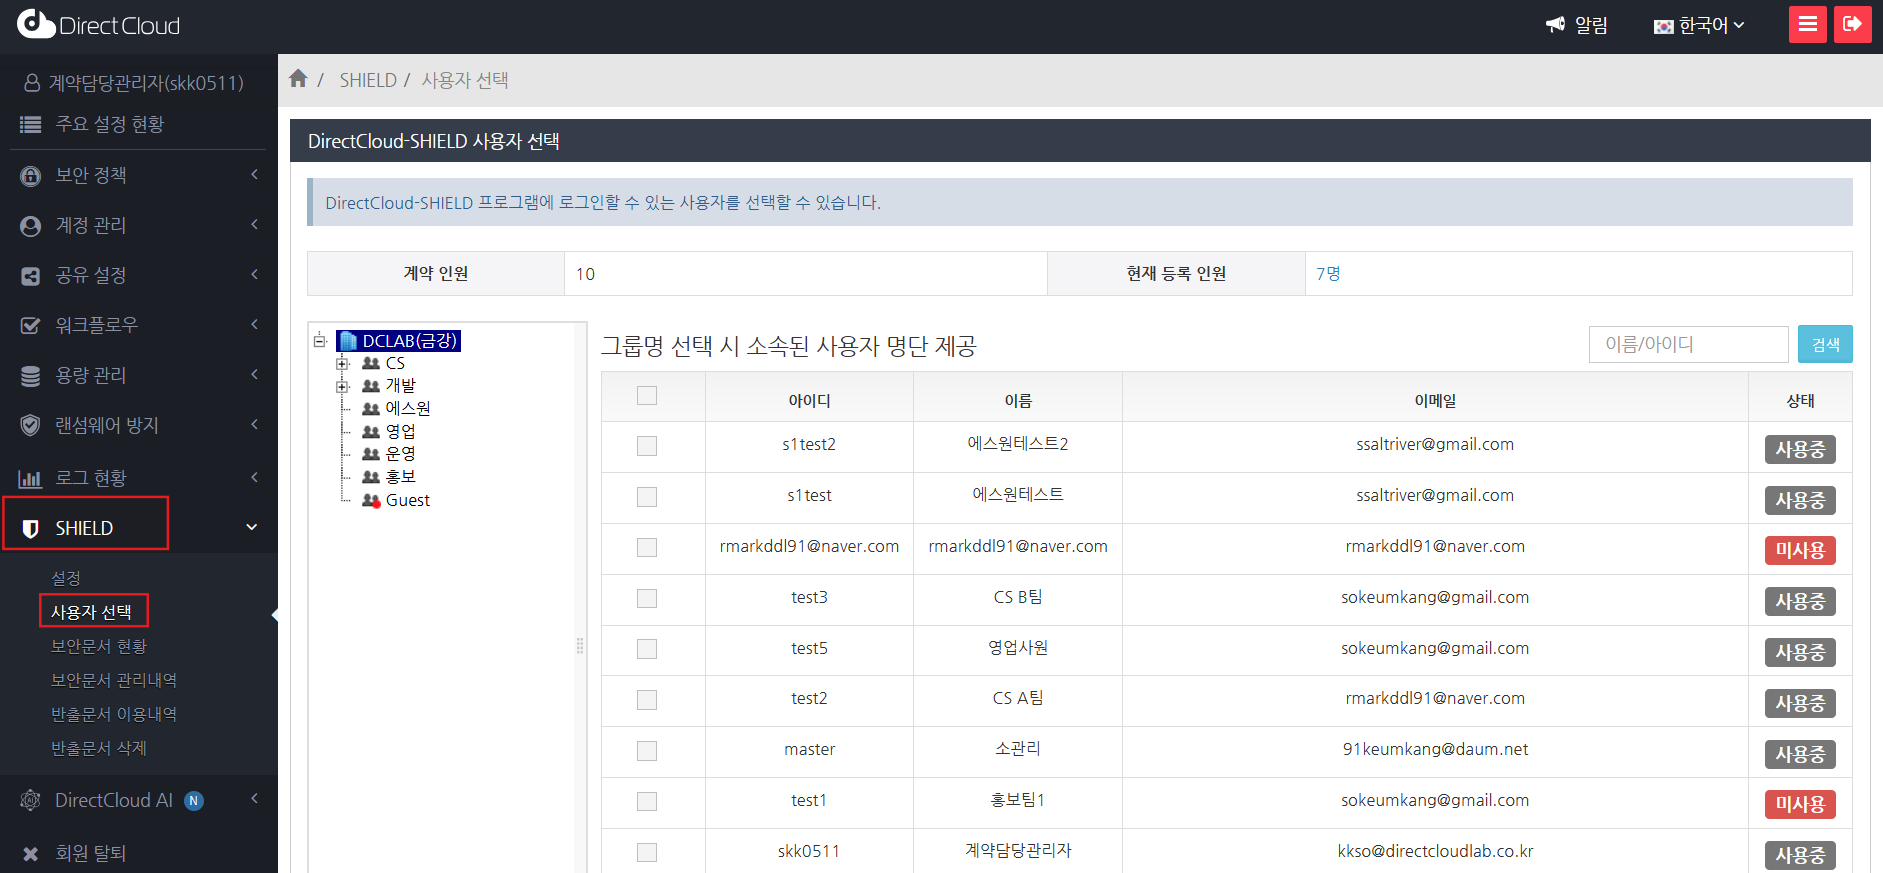Click the lock icon for 보안 정책

click(x=31, y=176)
